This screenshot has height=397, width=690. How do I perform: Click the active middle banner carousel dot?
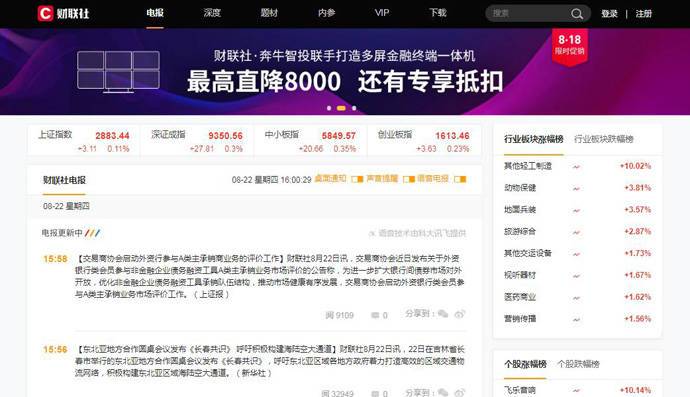pos(341,108)
